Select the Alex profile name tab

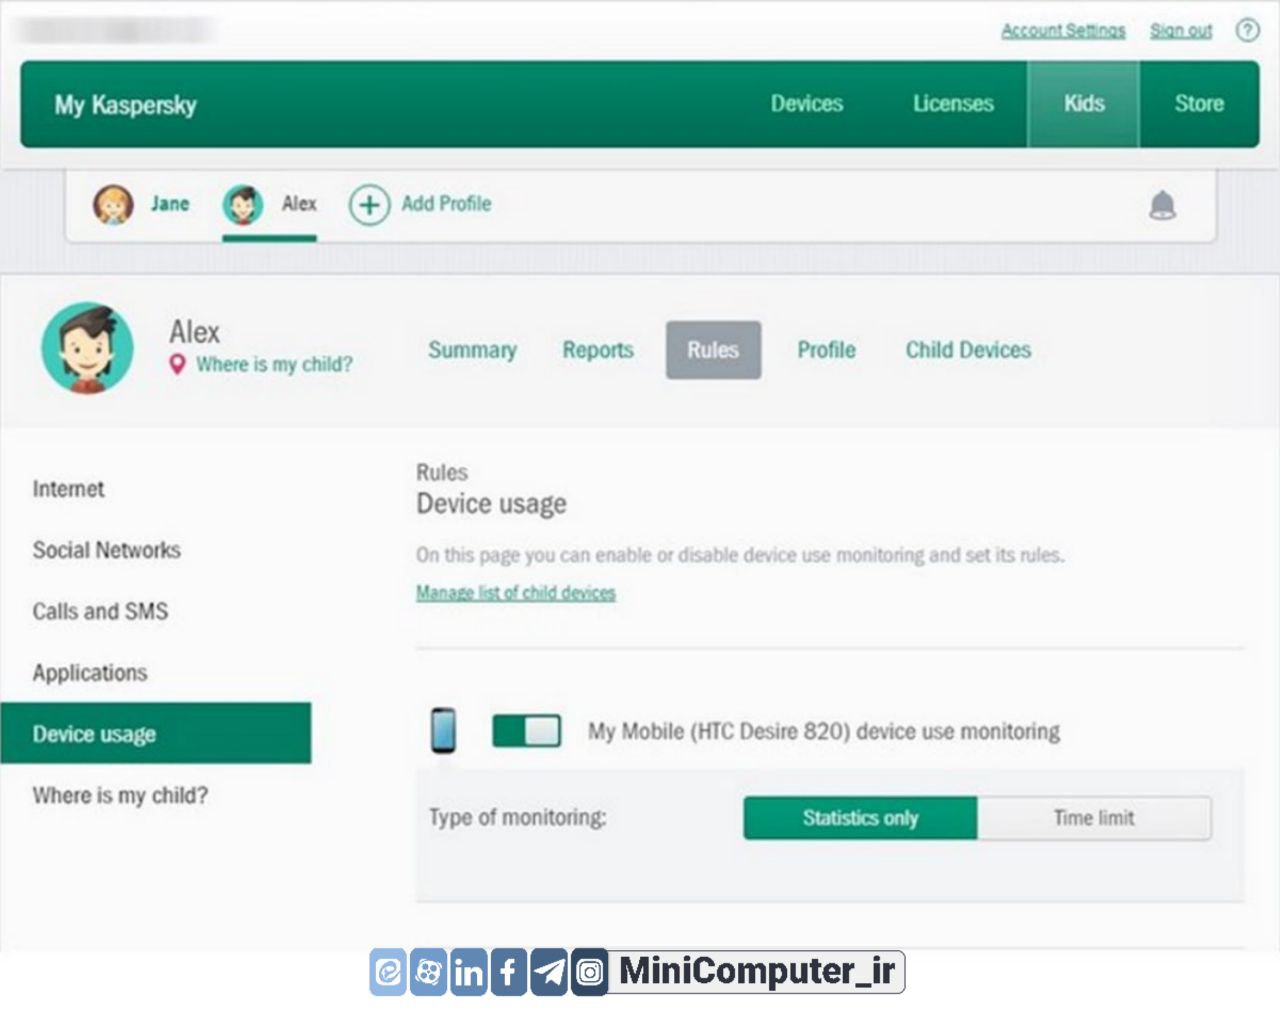pyautogui.click(x=299, y=204)
